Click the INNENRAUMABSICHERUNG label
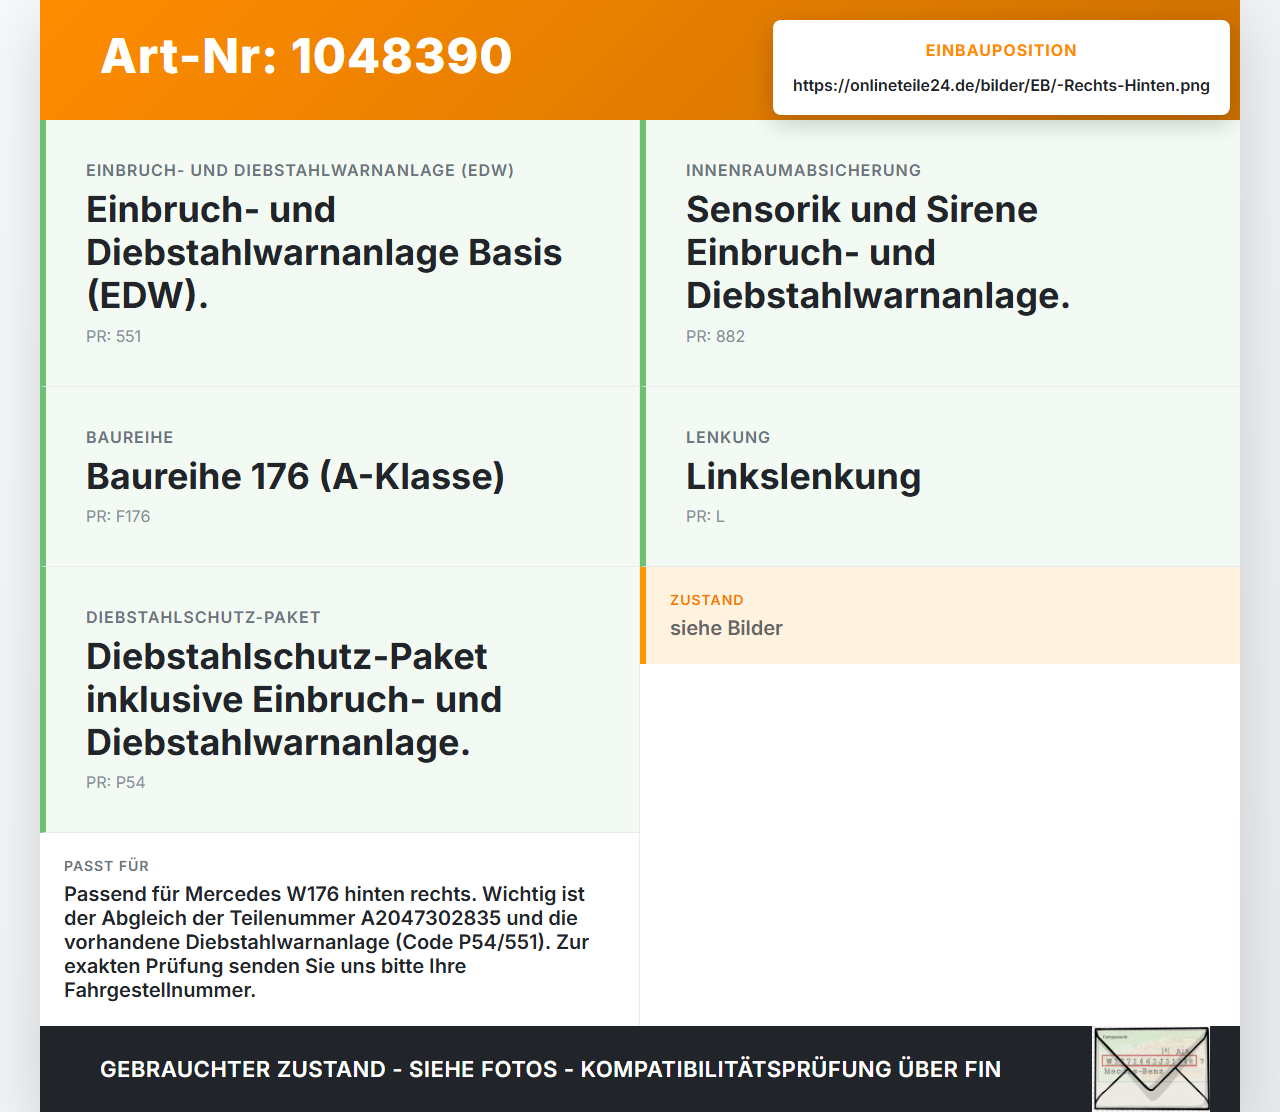 tap(803, 170)
